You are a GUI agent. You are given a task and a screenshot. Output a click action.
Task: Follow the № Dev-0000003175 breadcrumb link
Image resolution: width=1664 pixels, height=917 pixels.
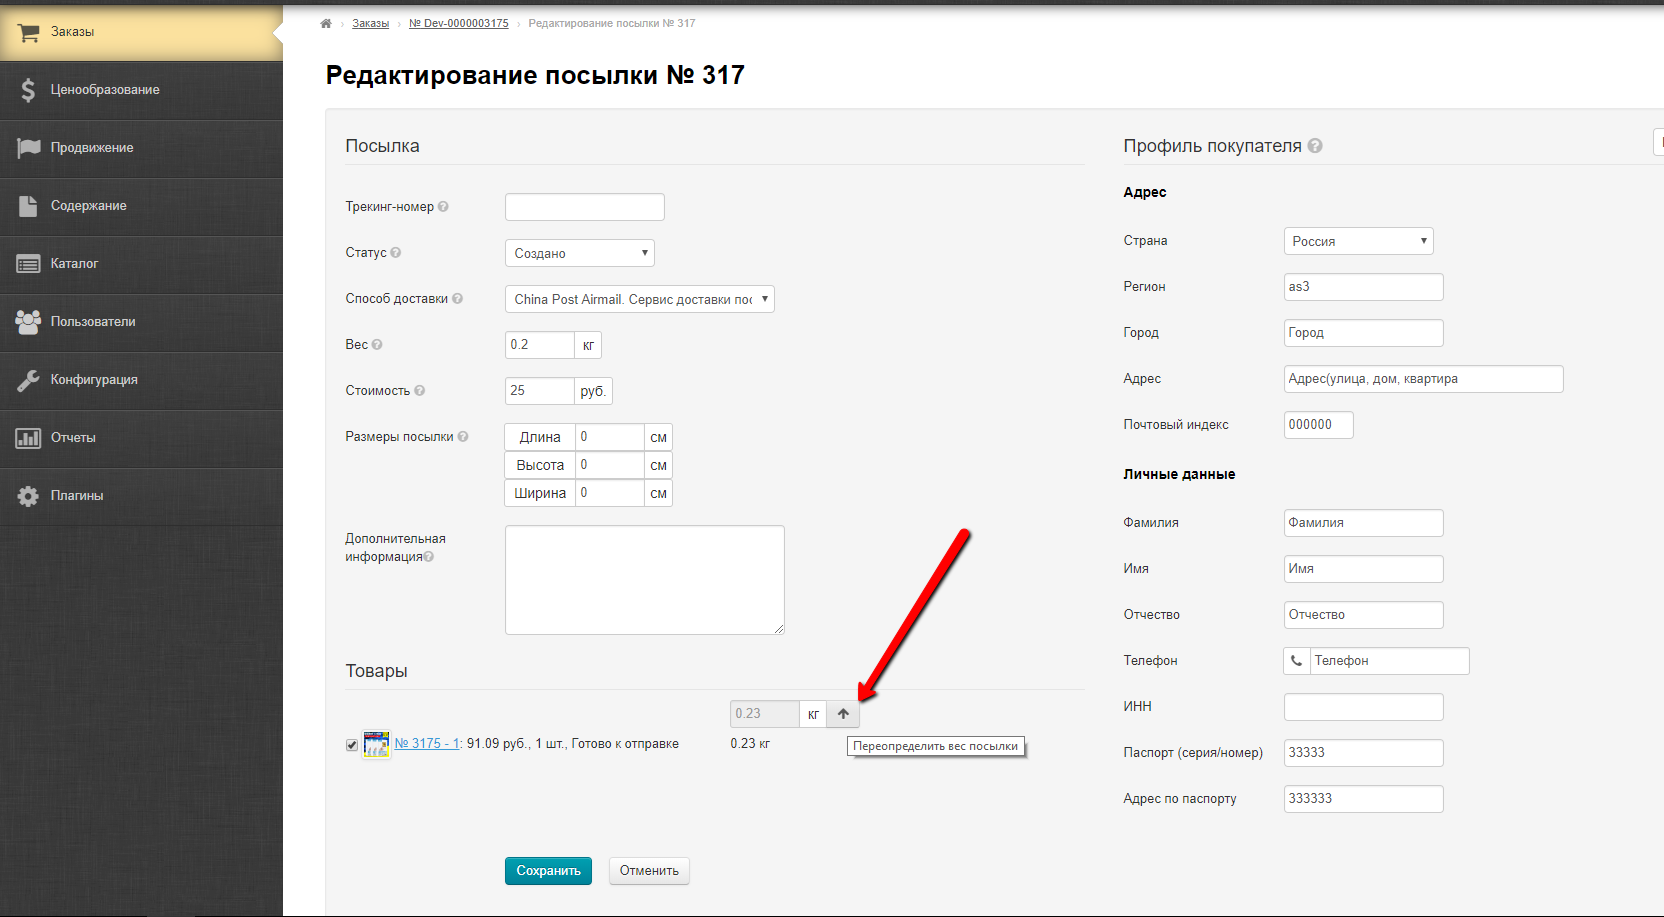click(x=458, y=23)
